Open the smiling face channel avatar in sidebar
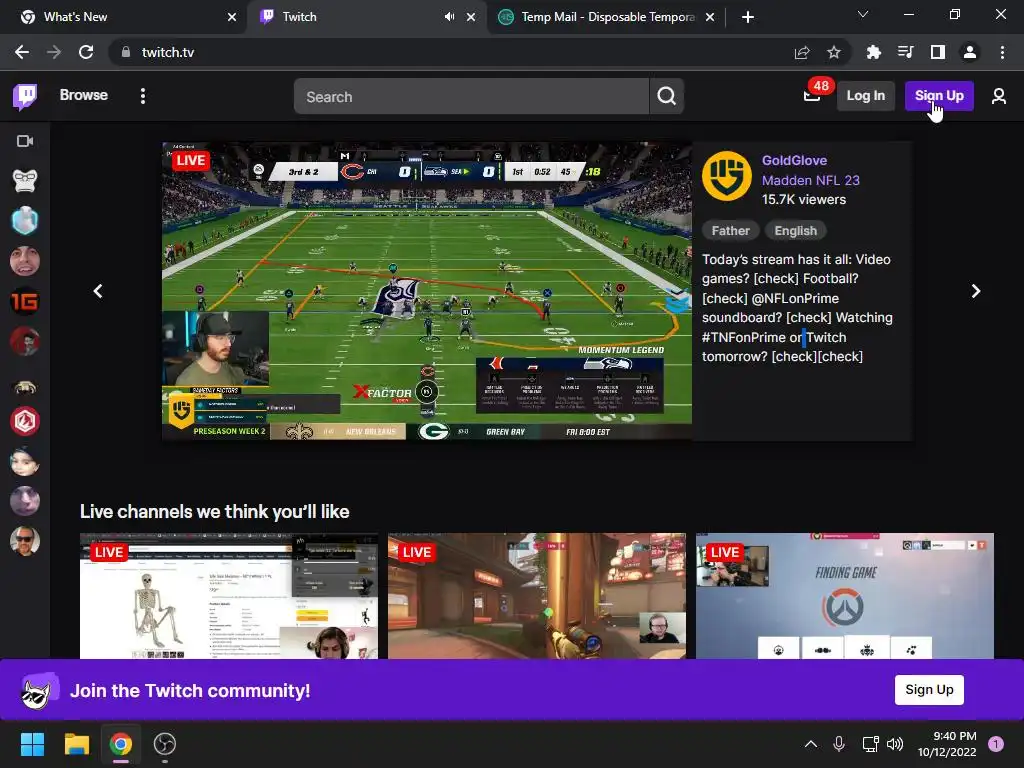Screen dimensions: 1024x768 coord(25,261)
